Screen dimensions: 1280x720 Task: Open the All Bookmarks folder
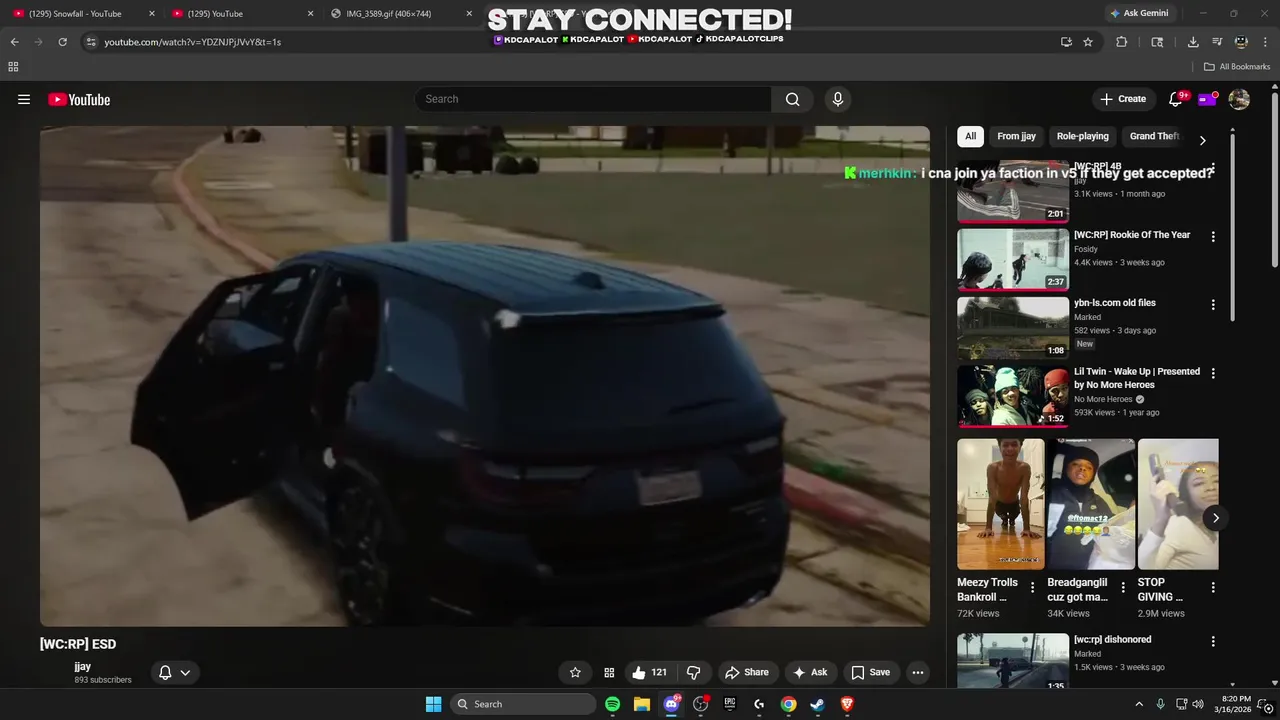coord(1236,67)
